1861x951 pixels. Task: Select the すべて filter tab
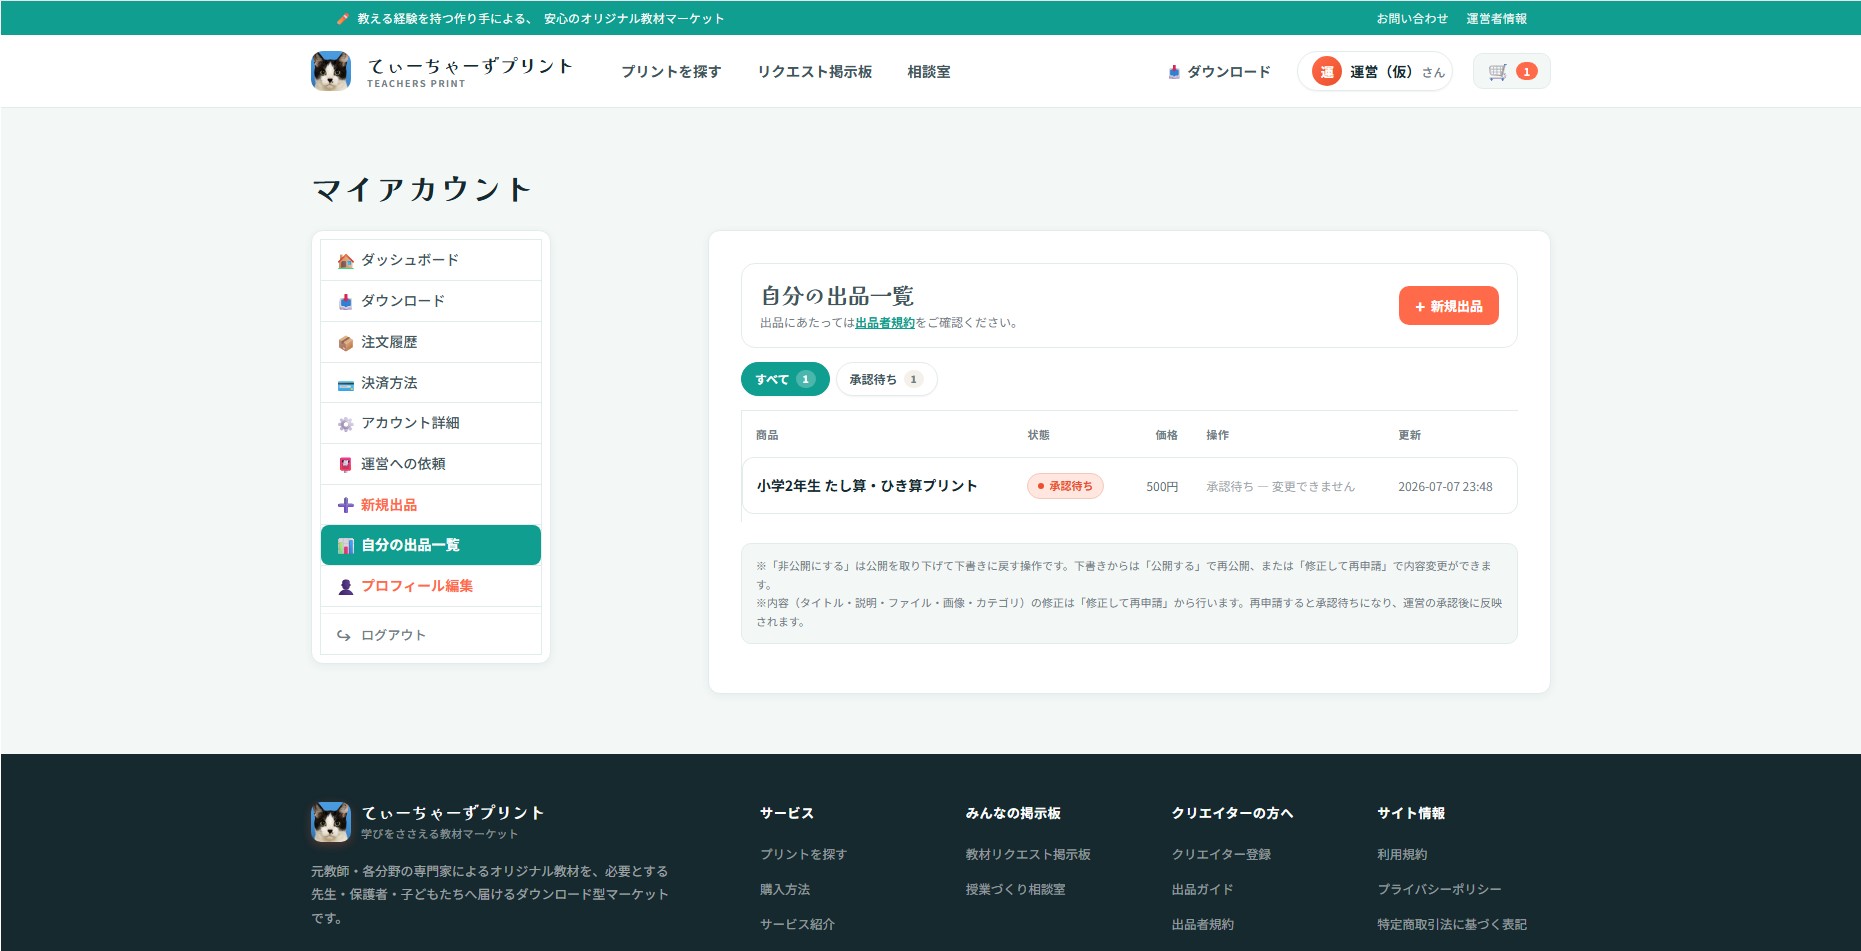tap(785, 379)
